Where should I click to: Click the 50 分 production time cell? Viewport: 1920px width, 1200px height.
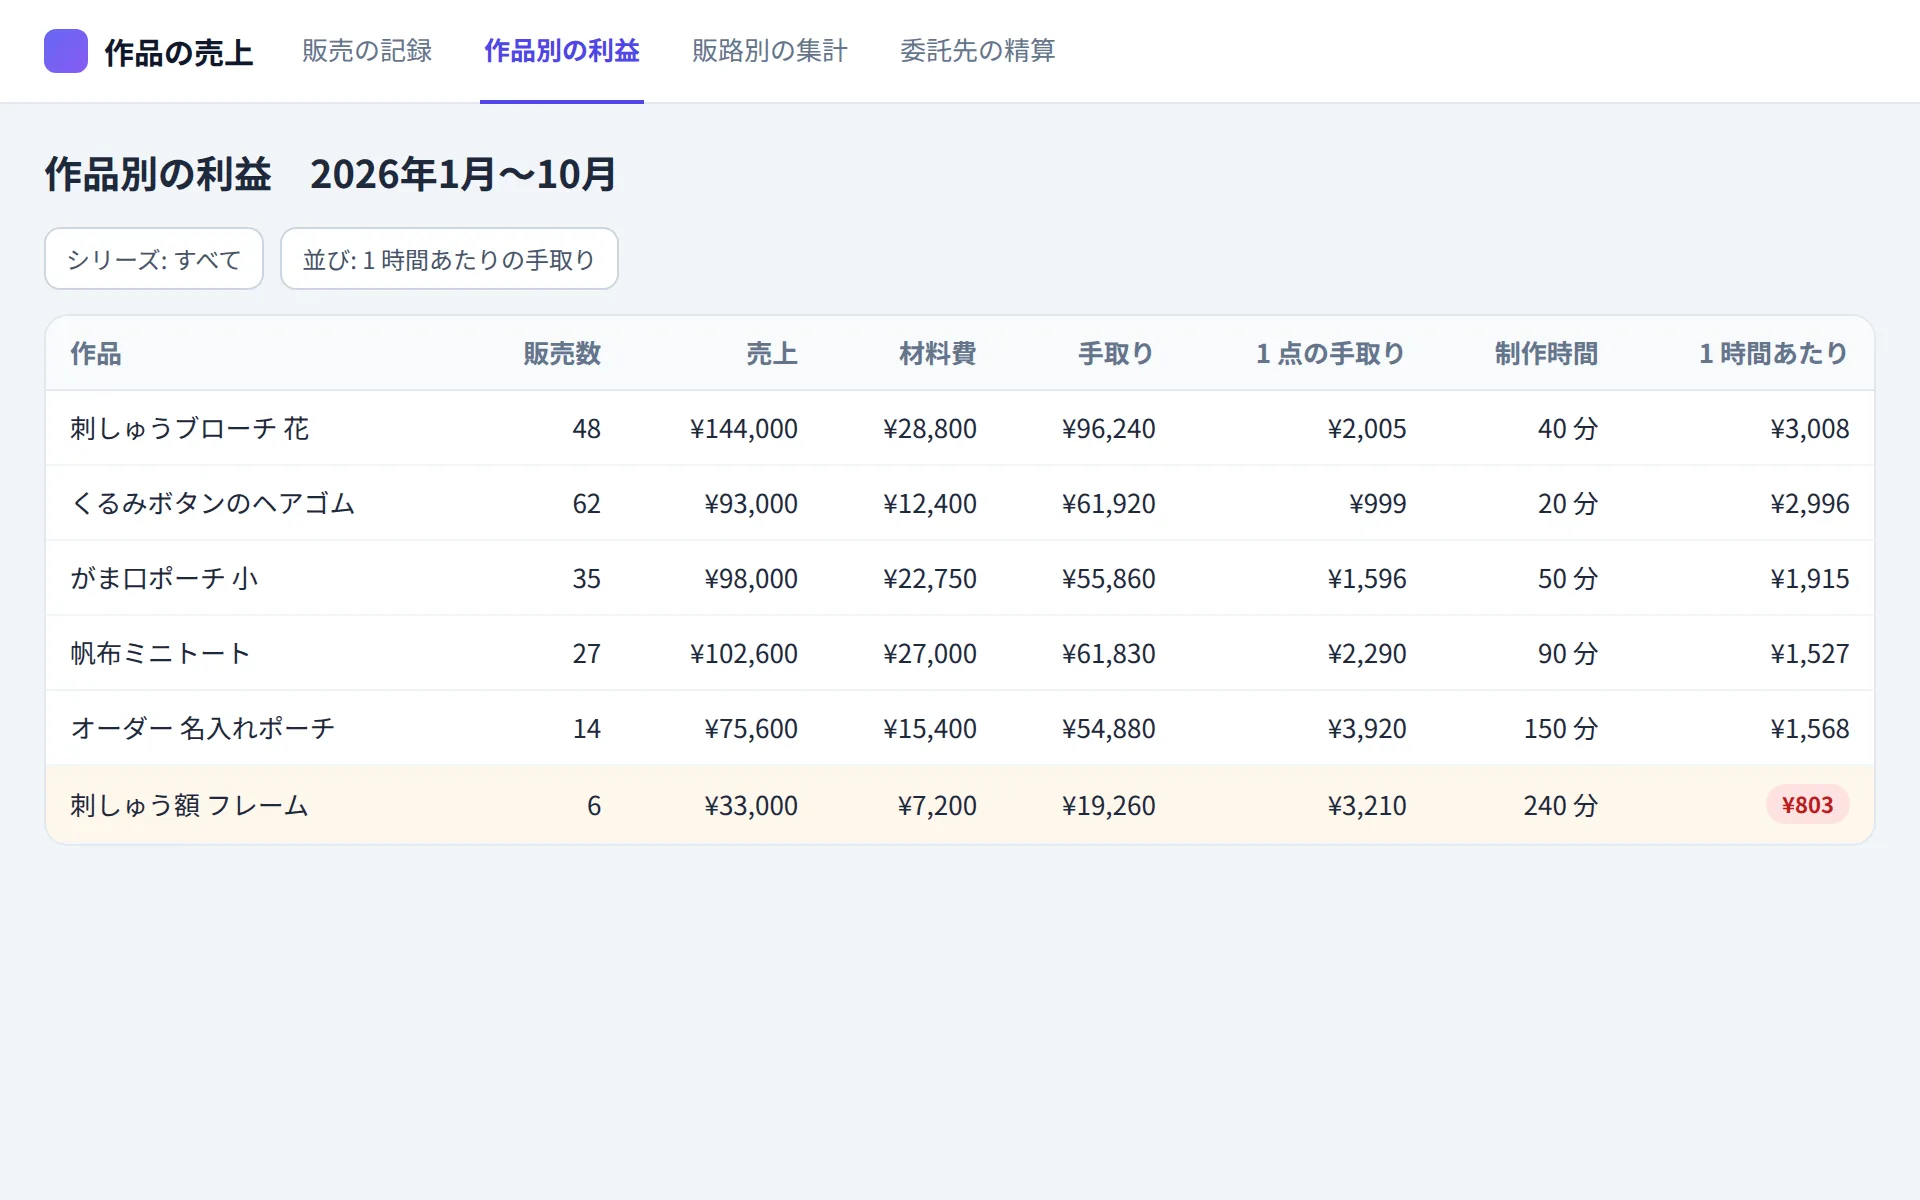pyautogui.click(x=1568, y=578)
